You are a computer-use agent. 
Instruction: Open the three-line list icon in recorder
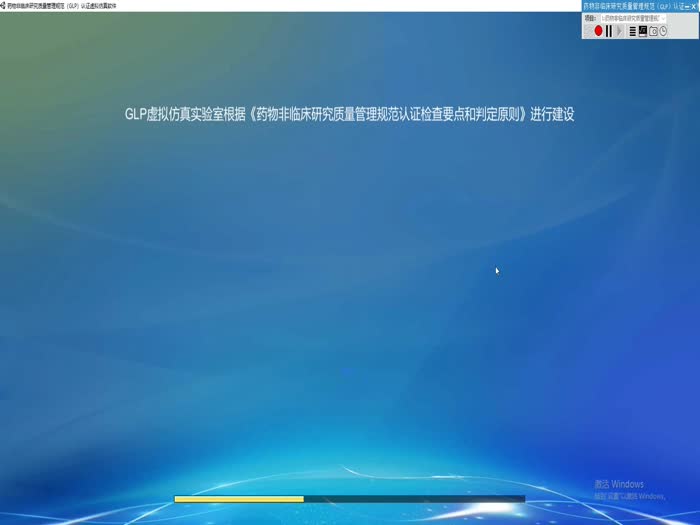(x=632, y=31)
